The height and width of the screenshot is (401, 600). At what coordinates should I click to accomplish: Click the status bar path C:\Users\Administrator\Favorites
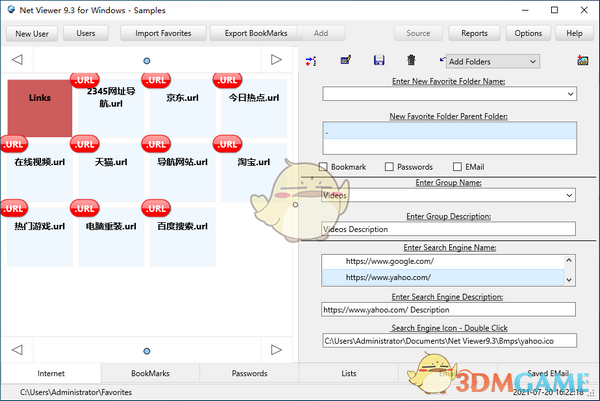point(76,392)
